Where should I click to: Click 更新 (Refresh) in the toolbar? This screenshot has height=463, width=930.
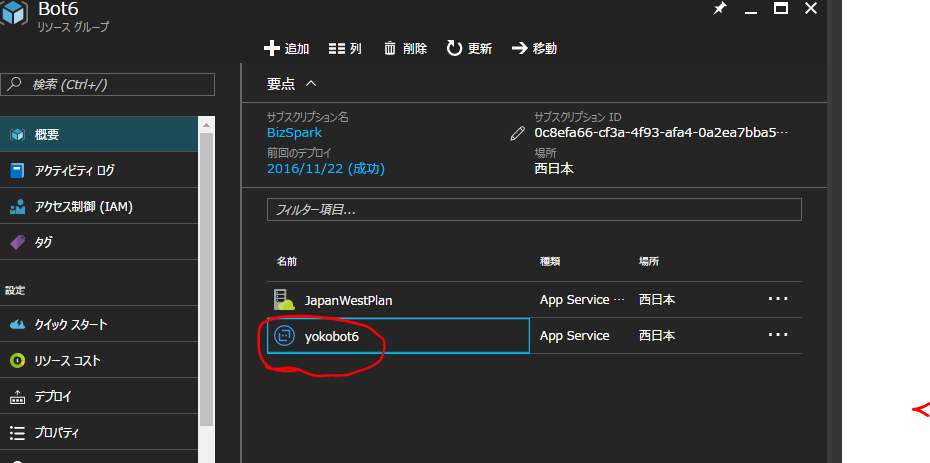click(469, 49)
